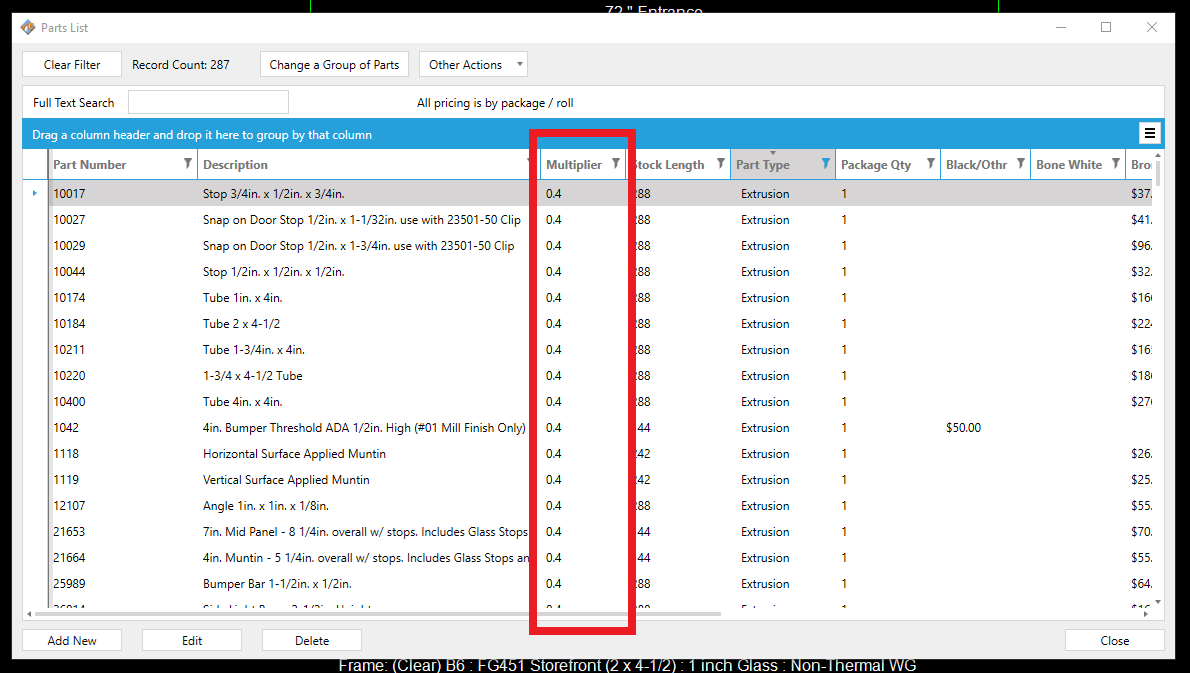Select part number 10174
The width and height of the screenshot is (1190, 673).
[x=69, y=297]
